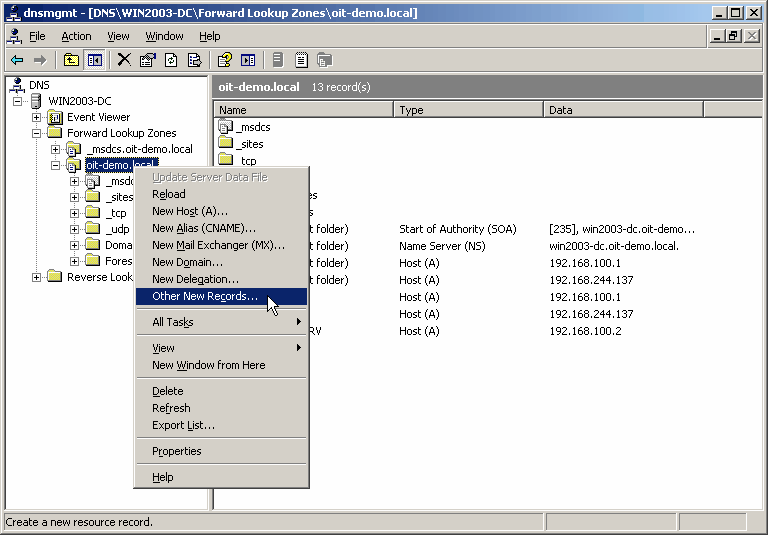
Task: Choose New Host (A) in context menu
Action: (190, 211)
